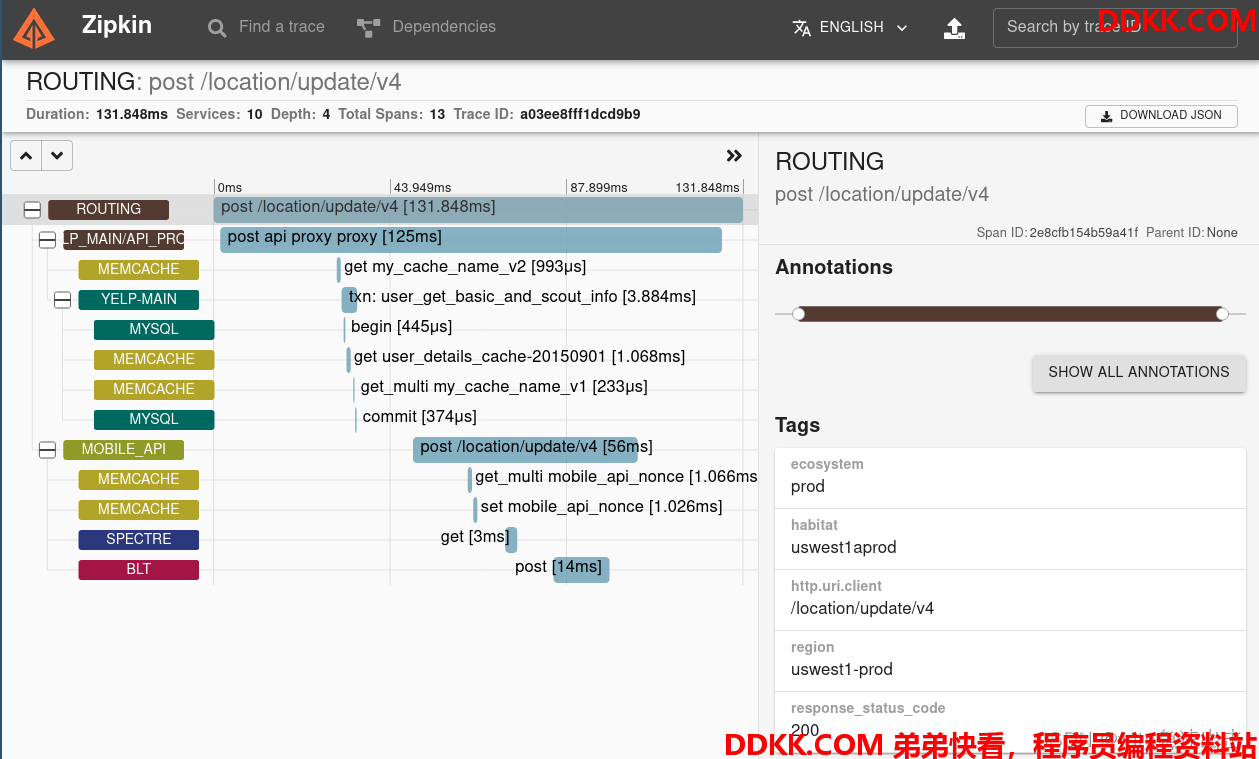Click the DOWNLOAD JSON button
This screenshot has width=1259, height=759.
point(1161,116)
